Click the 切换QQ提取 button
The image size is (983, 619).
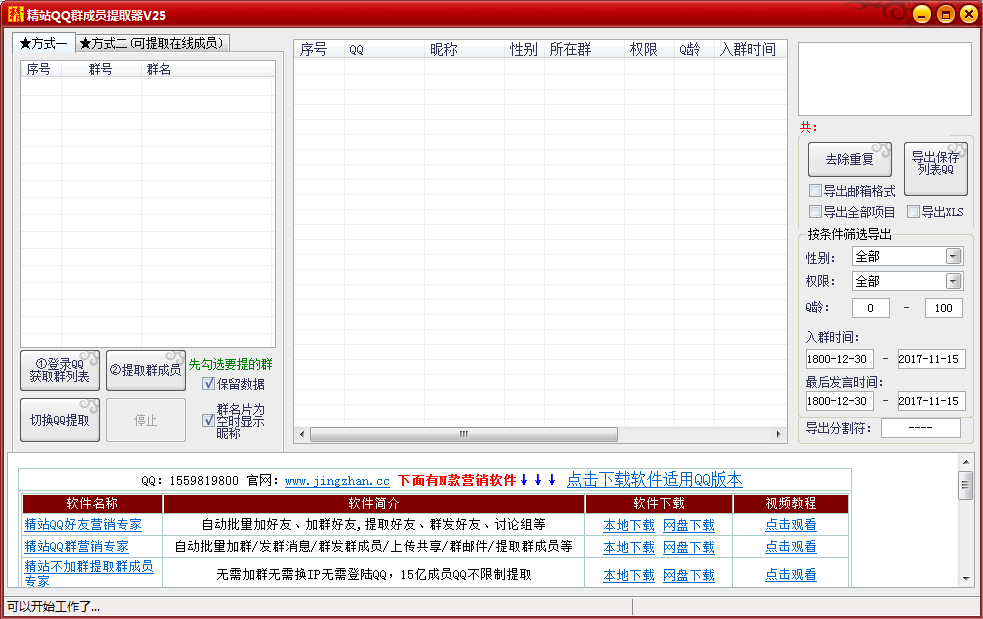click(60, 420)
